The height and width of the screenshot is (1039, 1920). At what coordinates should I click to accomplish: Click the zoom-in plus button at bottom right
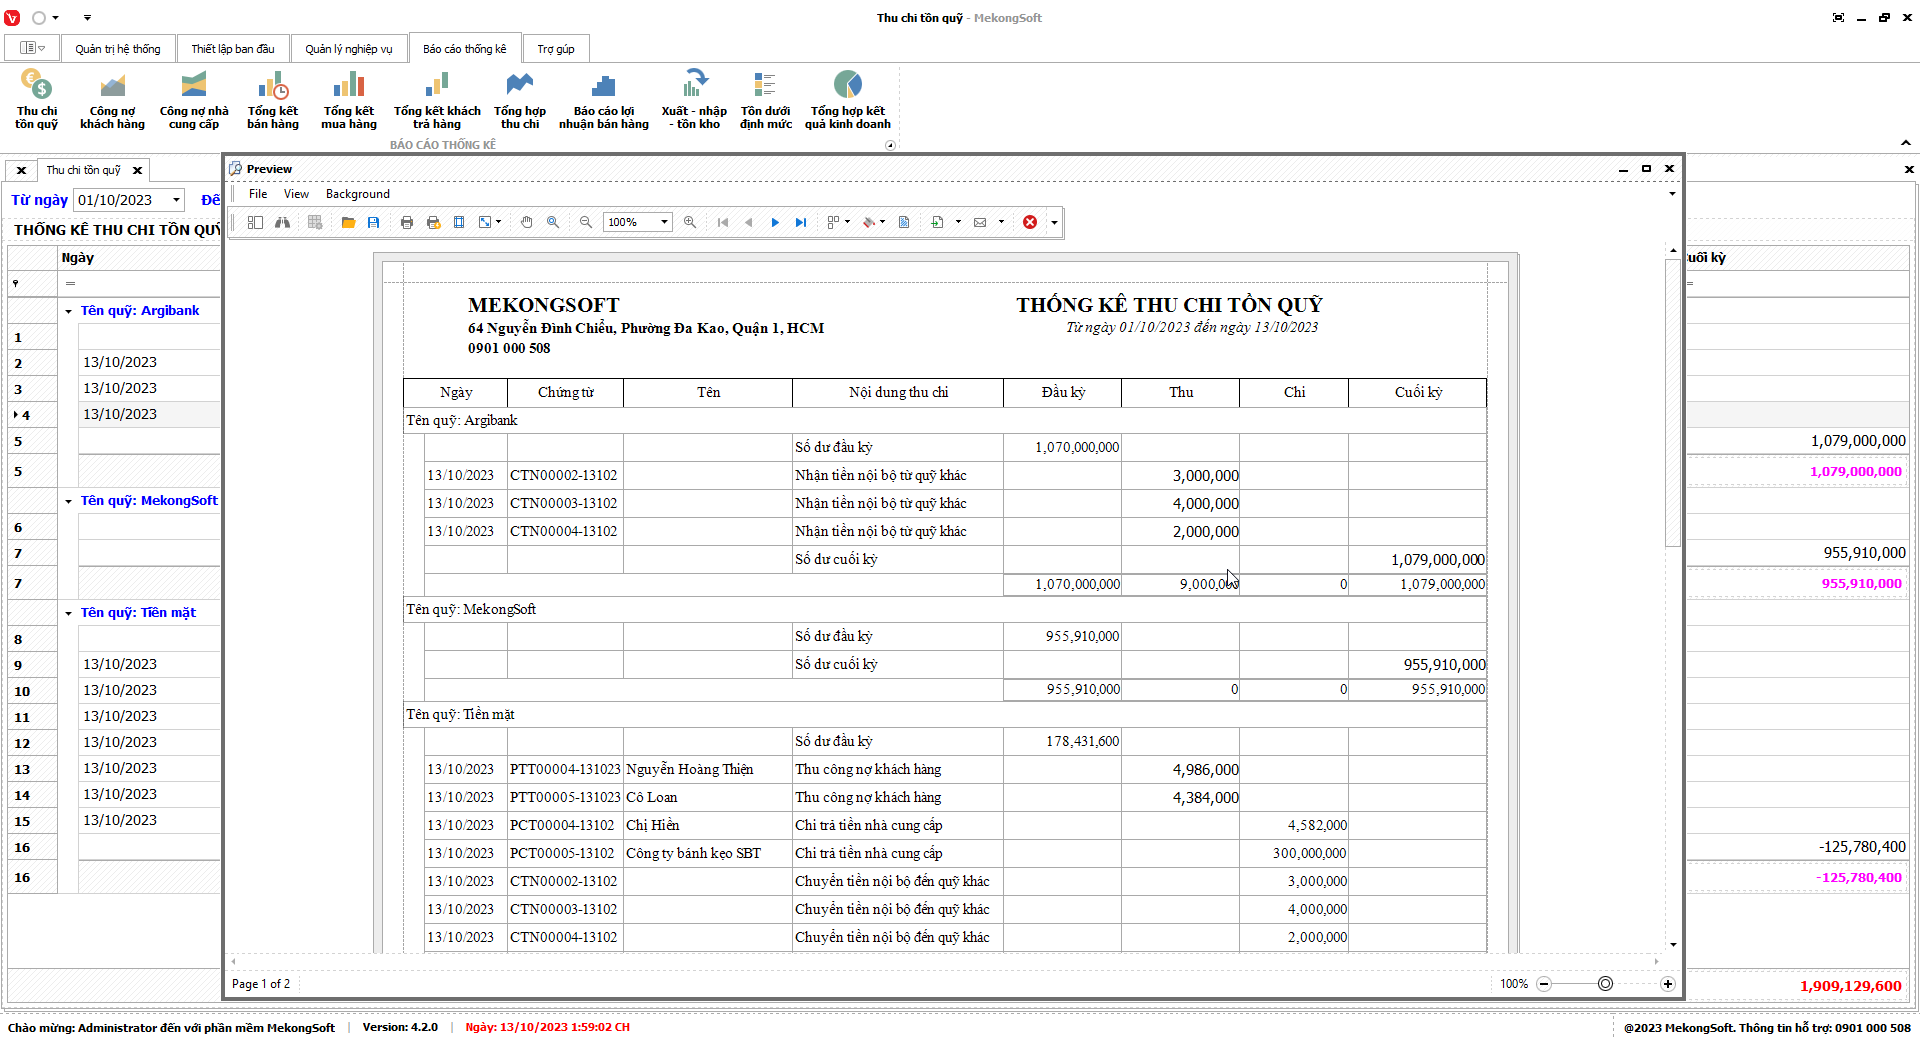(x=1668, y=984)
